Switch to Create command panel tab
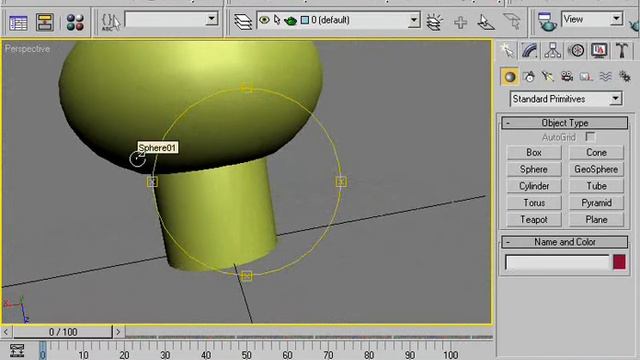The height and width of the screenshot is (360, 640). pyautogui.click(x=507, y=51)
